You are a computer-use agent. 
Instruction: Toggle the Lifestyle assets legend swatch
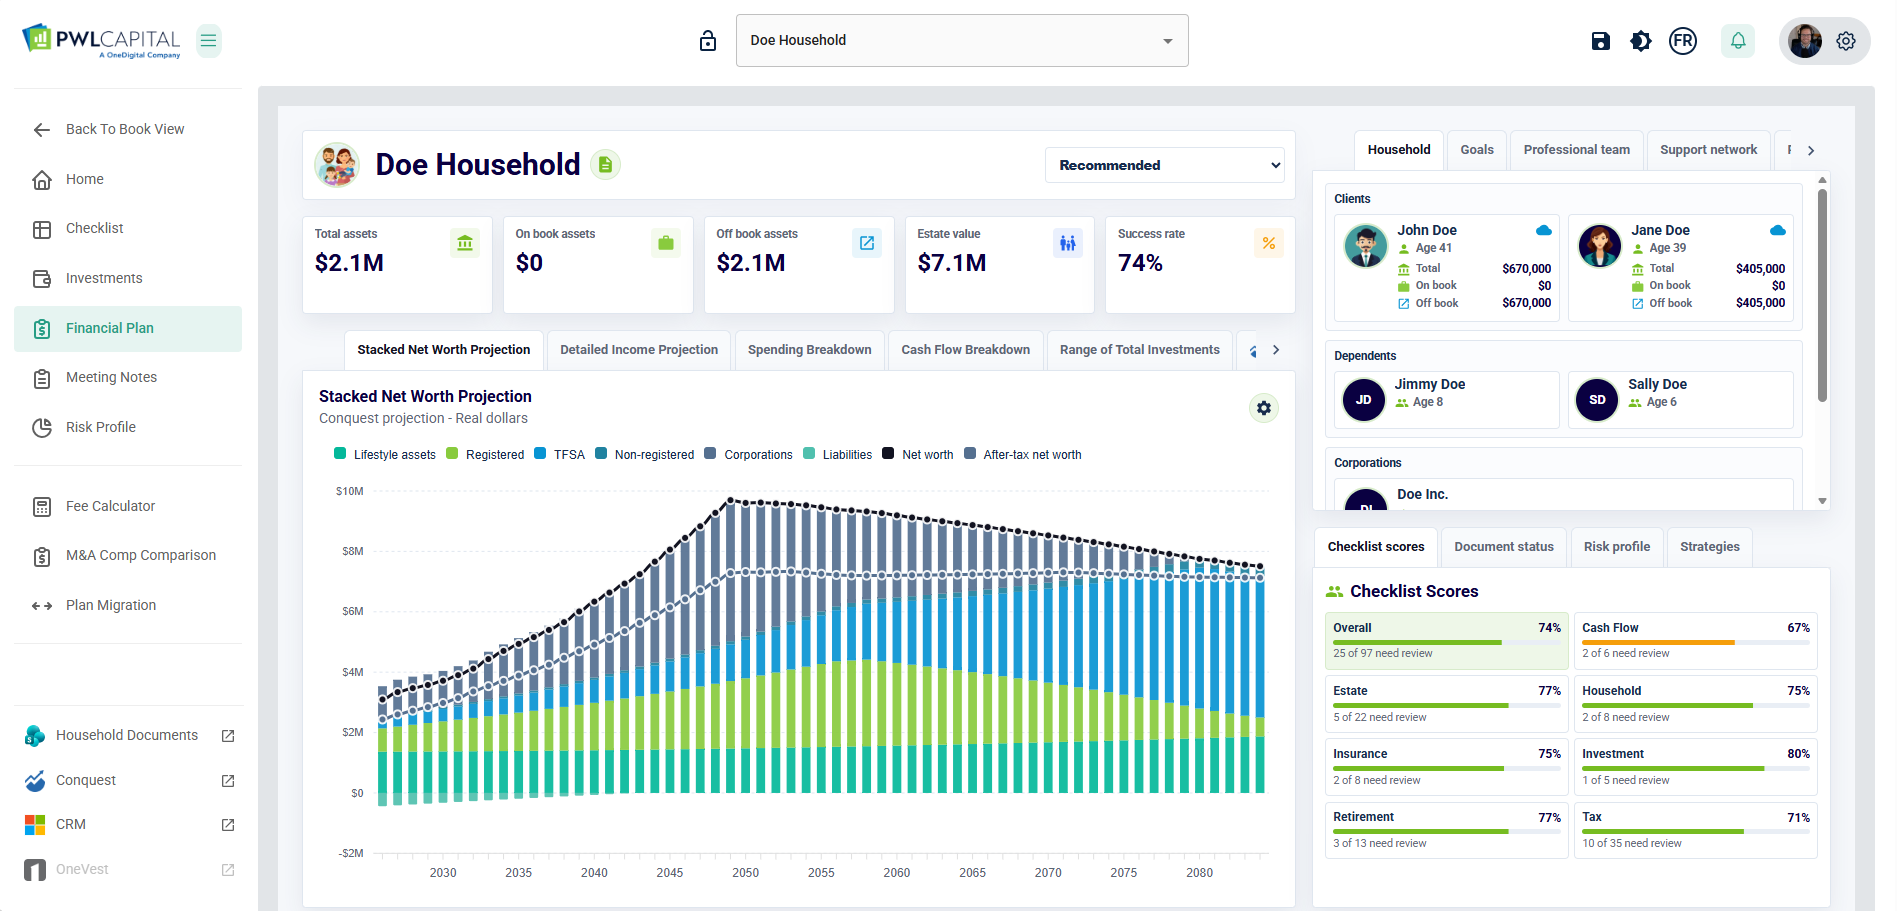340,454
